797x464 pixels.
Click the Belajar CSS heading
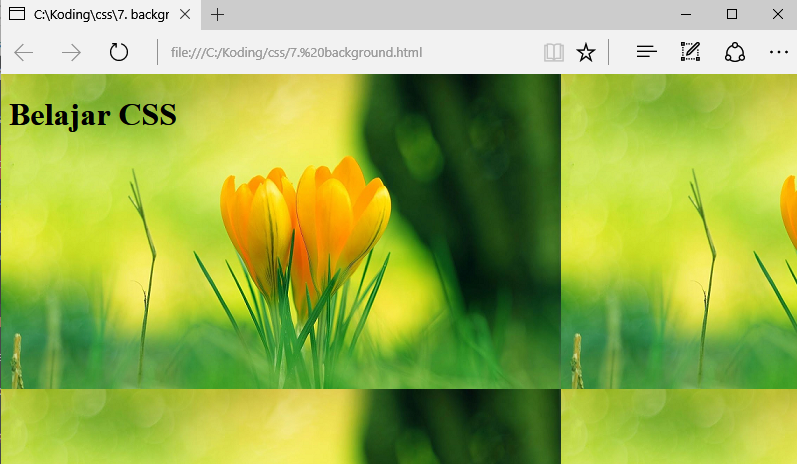click(93, 115)
